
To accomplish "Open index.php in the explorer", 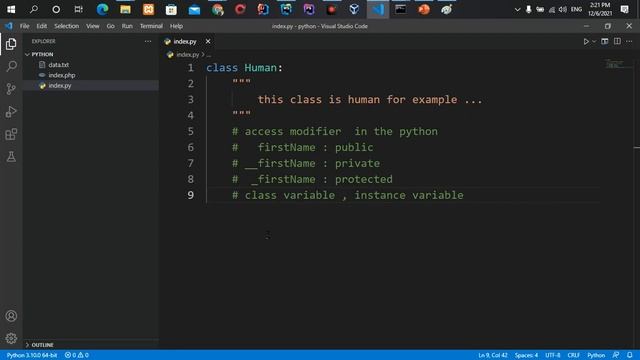I will click(x=62, y=75).
